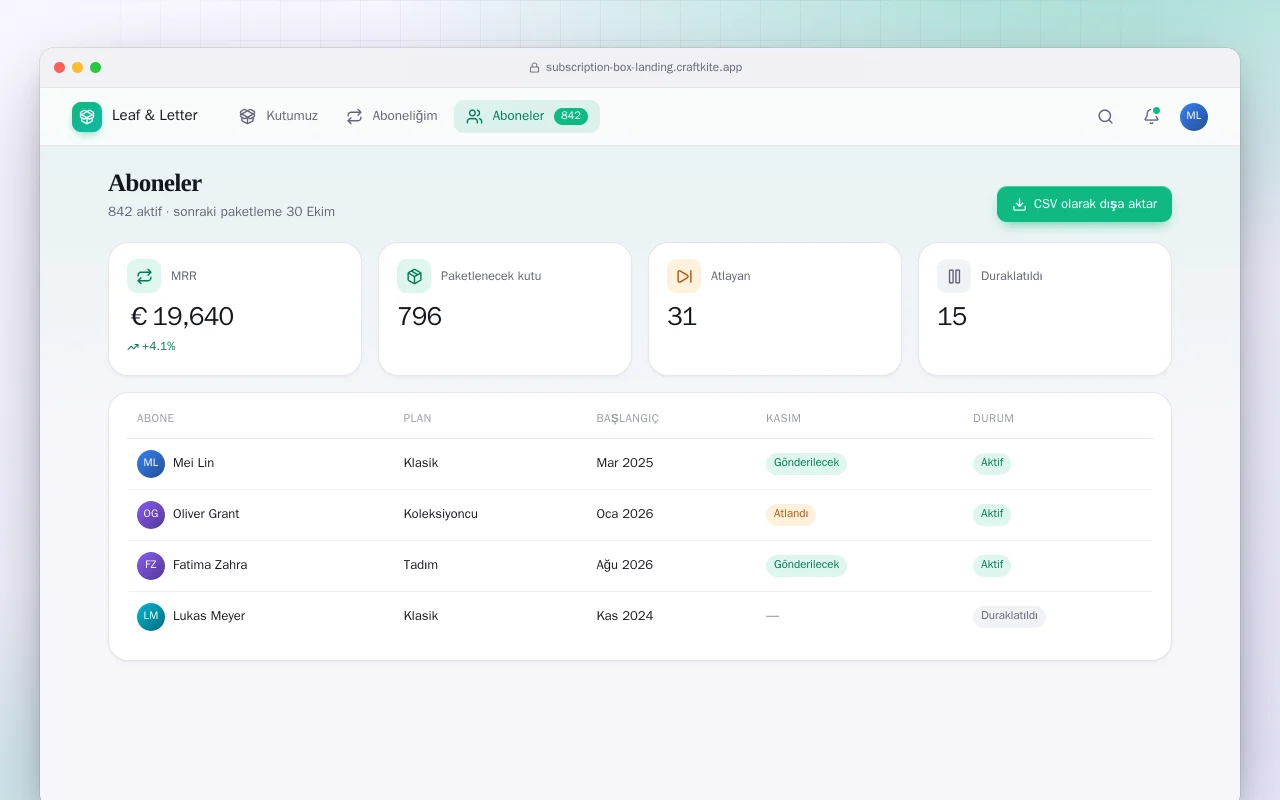Screen dimensions: 1280x800
Task: Click the Leaf & Letter logo icon
Action: [87, 117]
